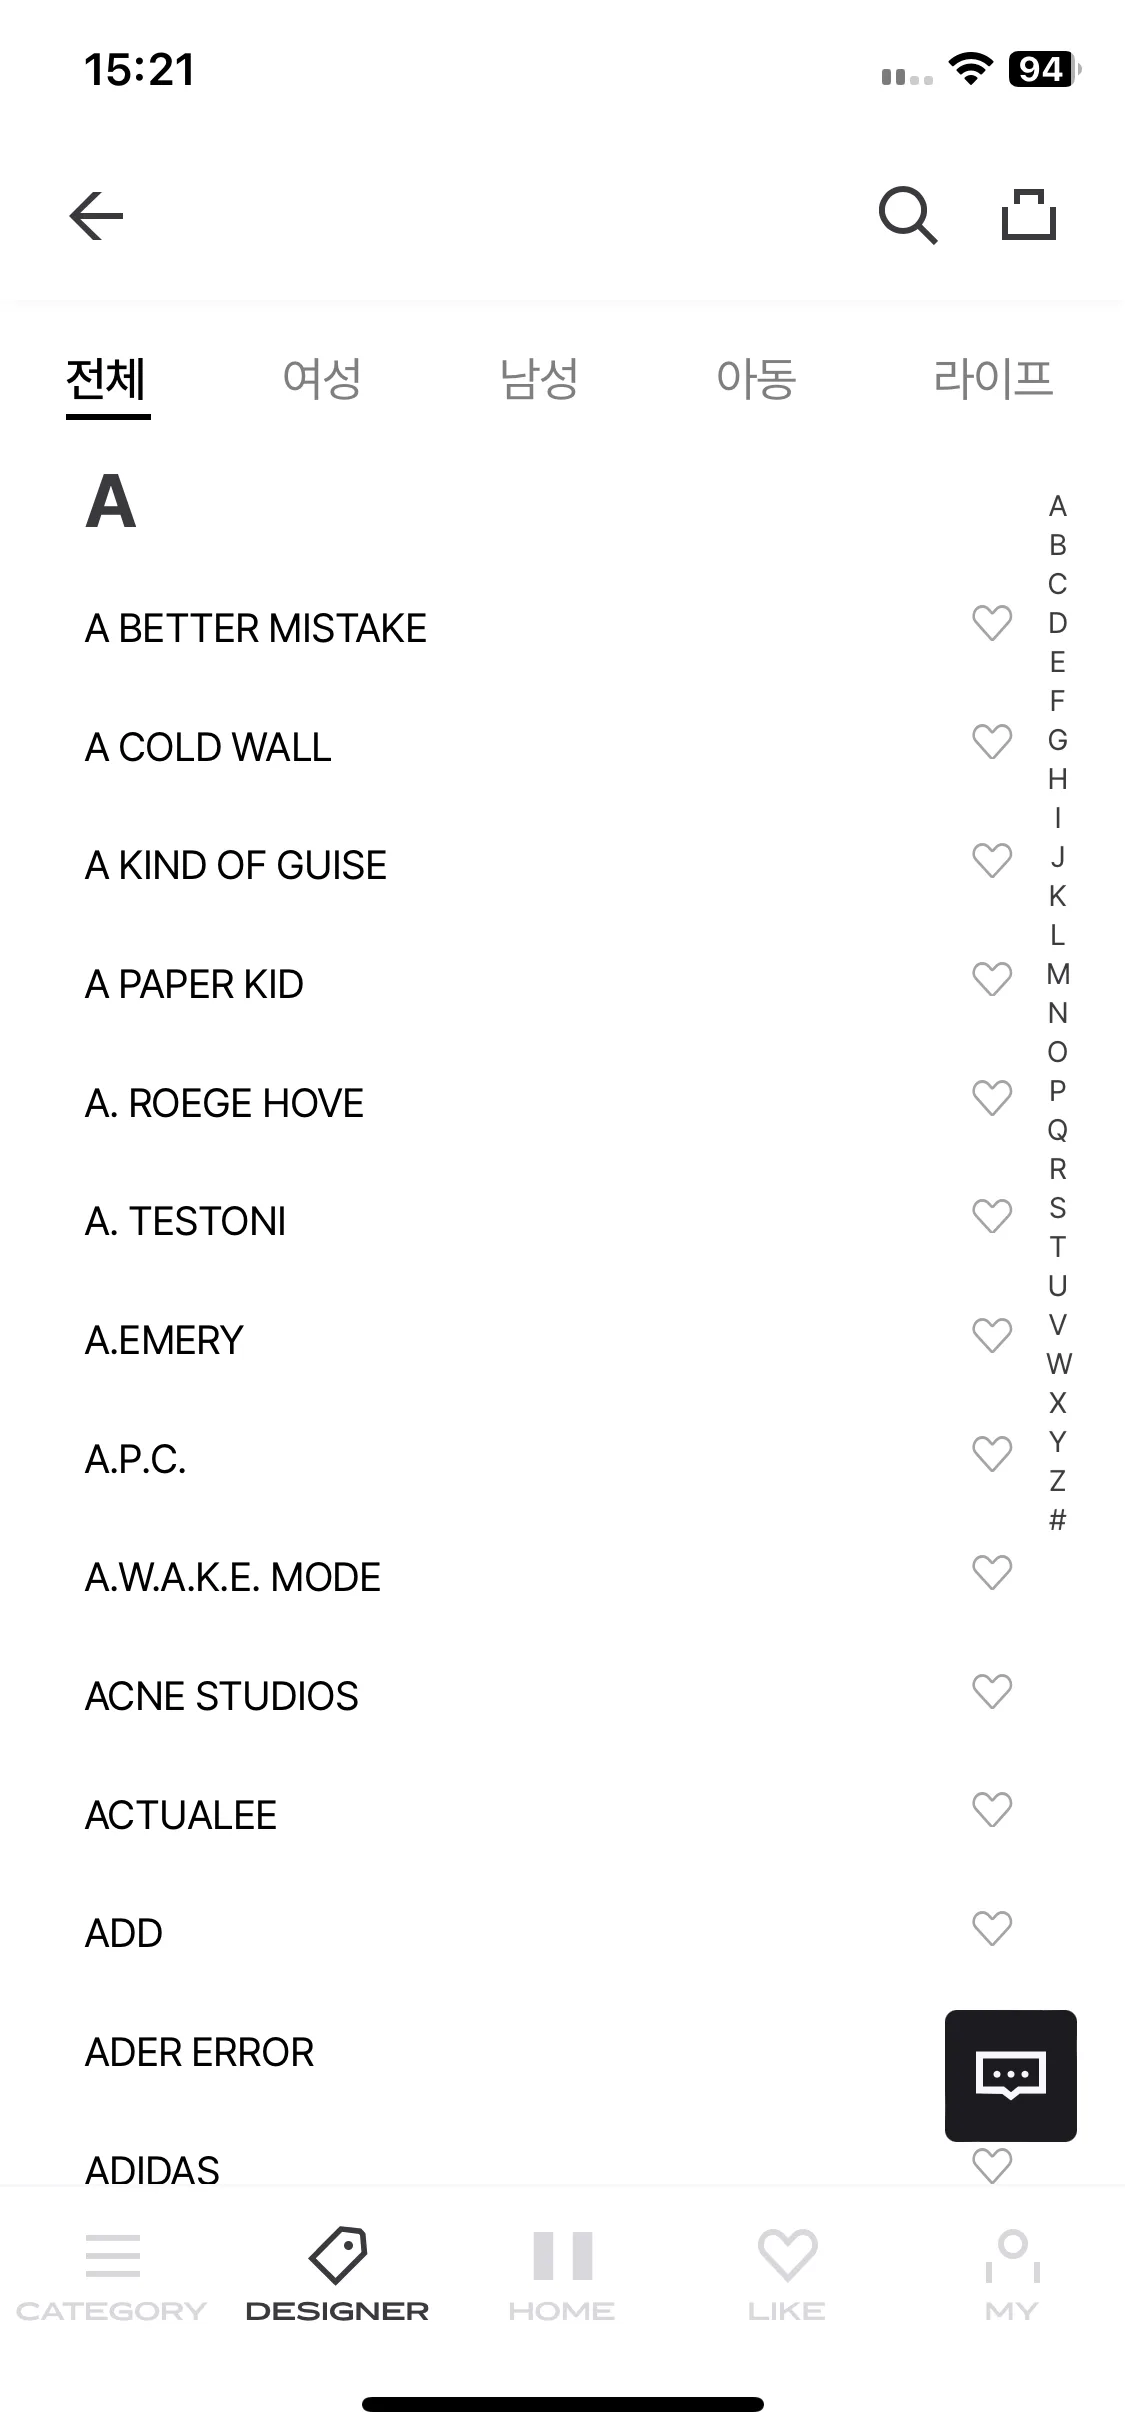Jump to letter M in index

point(1058,974)
